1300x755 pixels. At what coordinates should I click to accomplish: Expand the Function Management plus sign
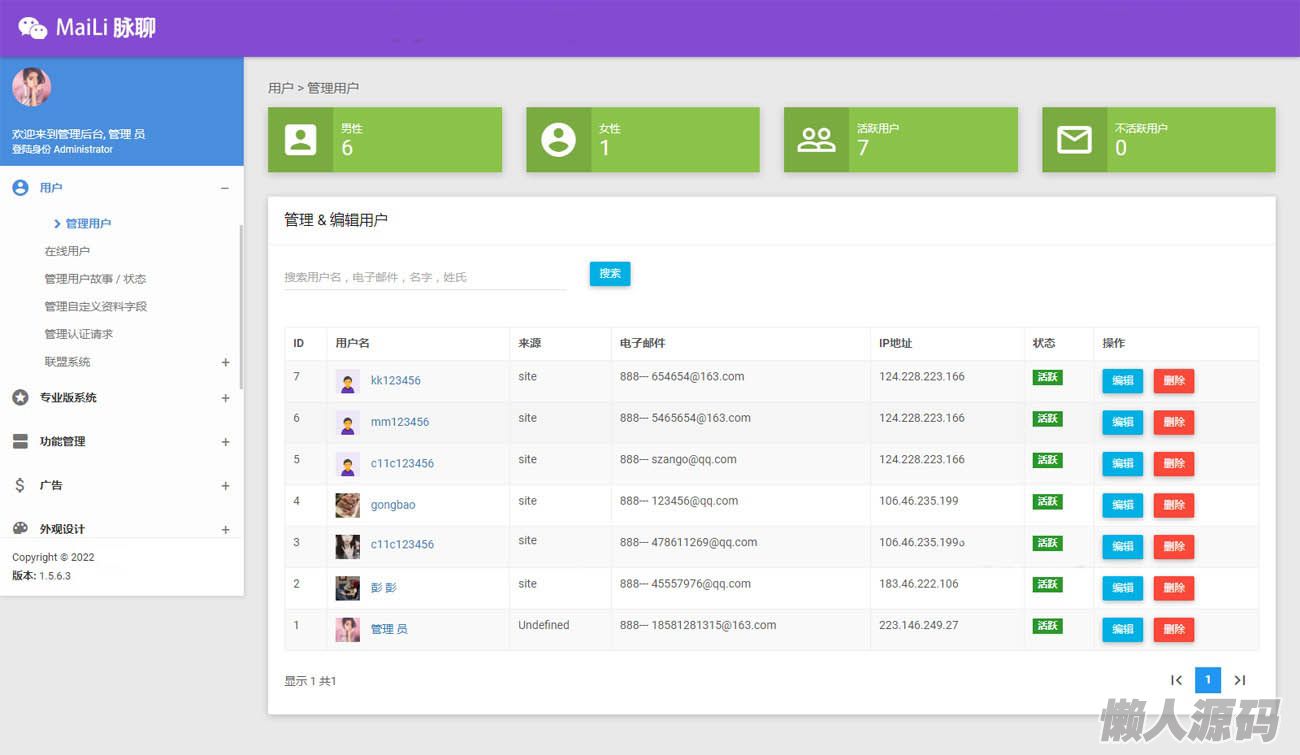click(225, 441)
